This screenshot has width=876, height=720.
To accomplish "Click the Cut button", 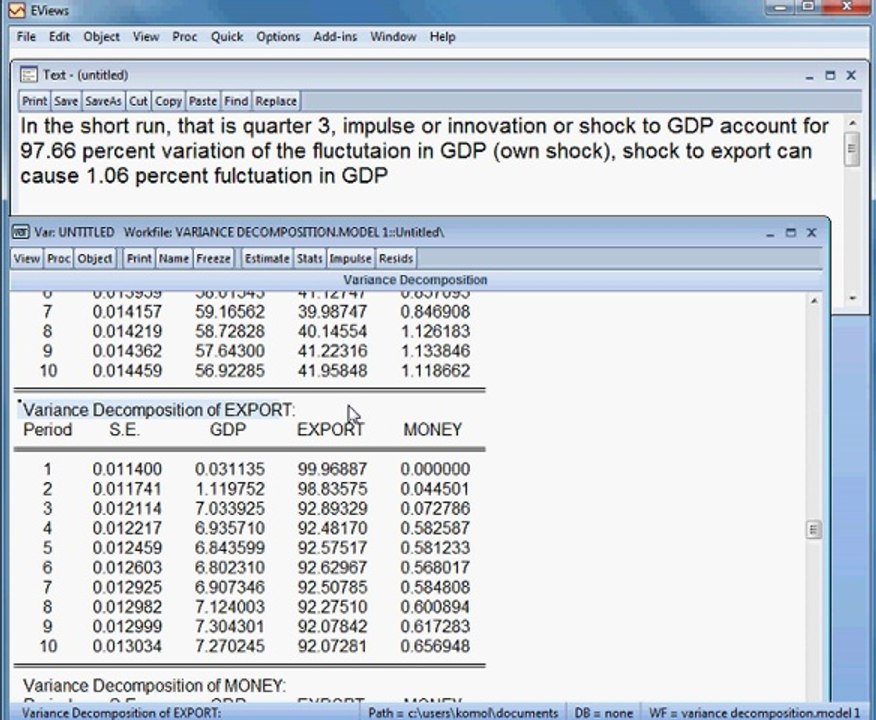I will 138,101.
